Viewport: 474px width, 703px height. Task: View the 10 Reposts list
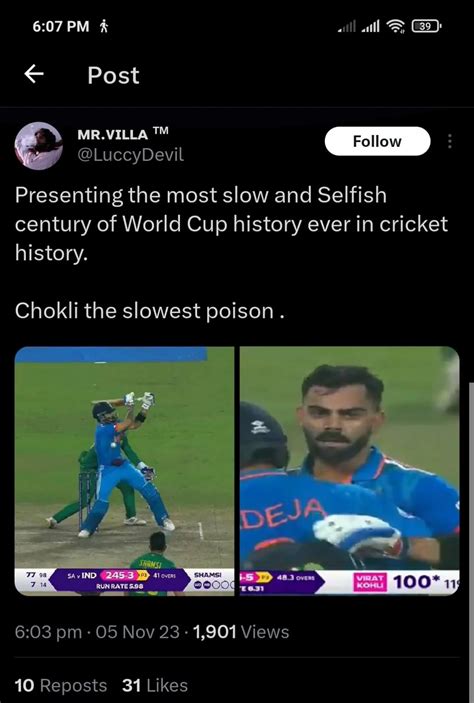click(x=61, y=685)
